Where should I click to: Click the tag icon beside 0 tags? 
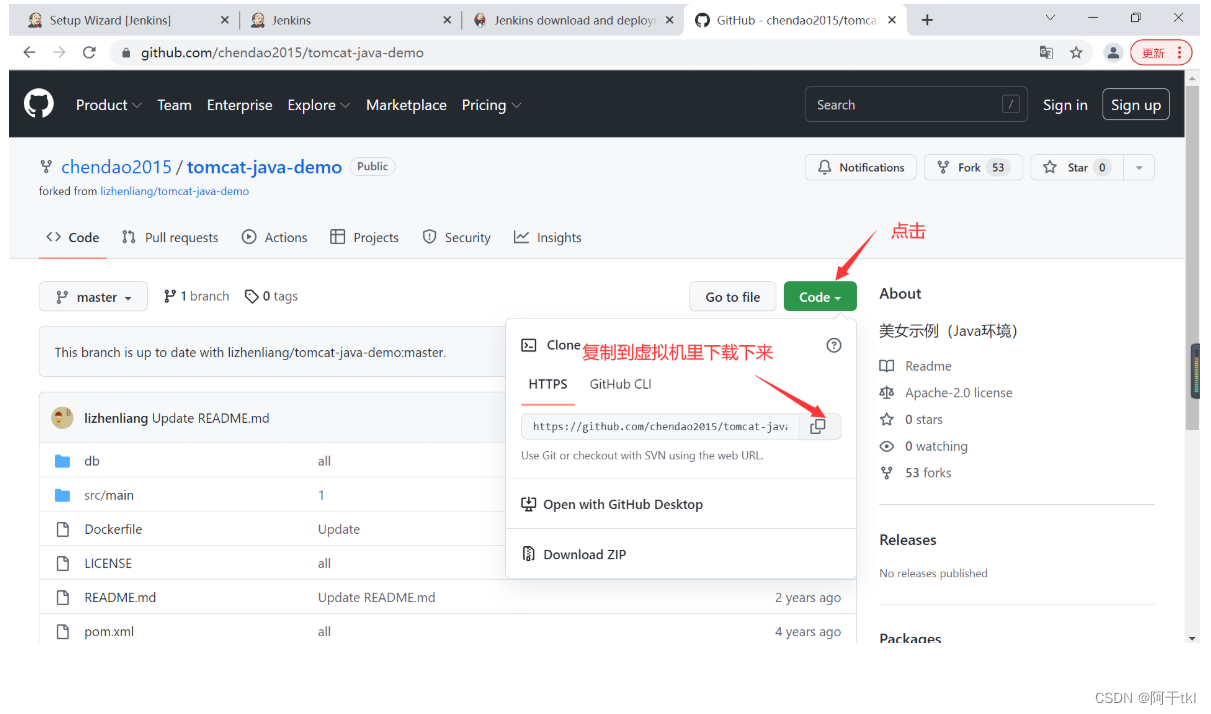[252, 296]
